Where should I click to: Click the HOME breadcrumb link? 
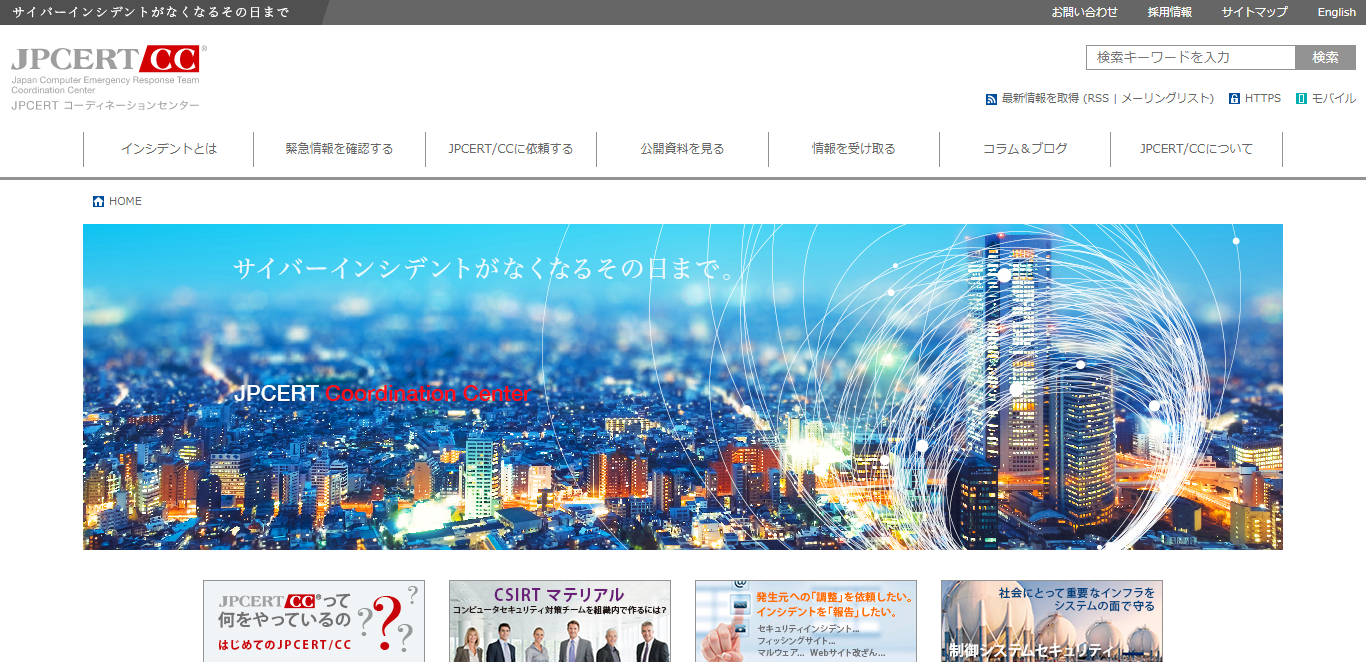click(125, 202)
